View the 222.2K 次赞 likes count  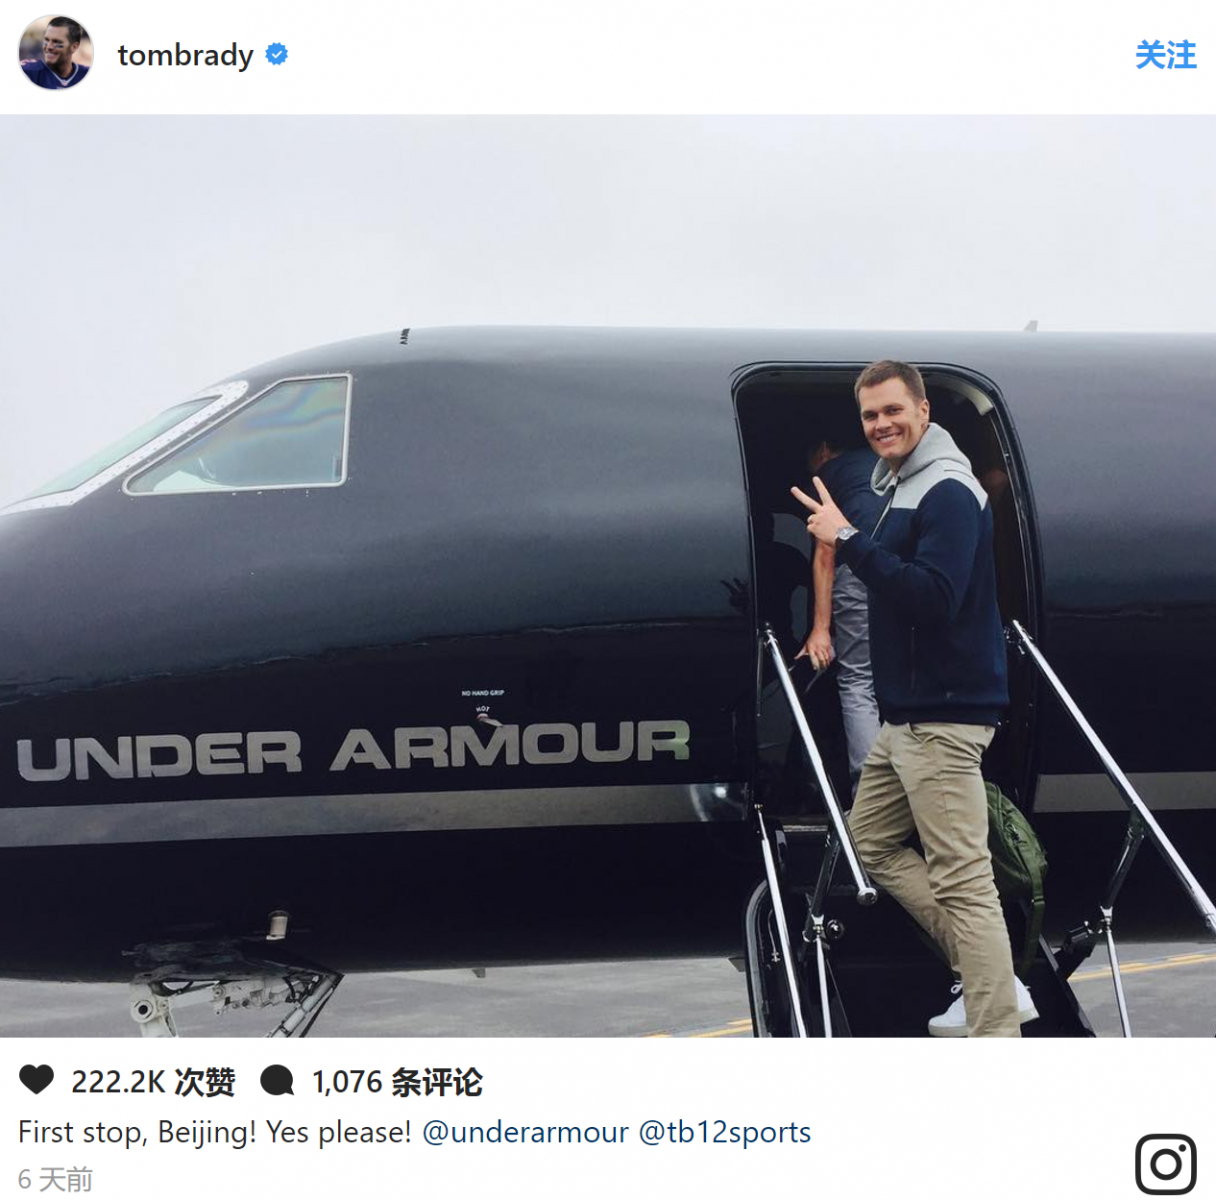pyautogui.click(x=153, y=1081)
